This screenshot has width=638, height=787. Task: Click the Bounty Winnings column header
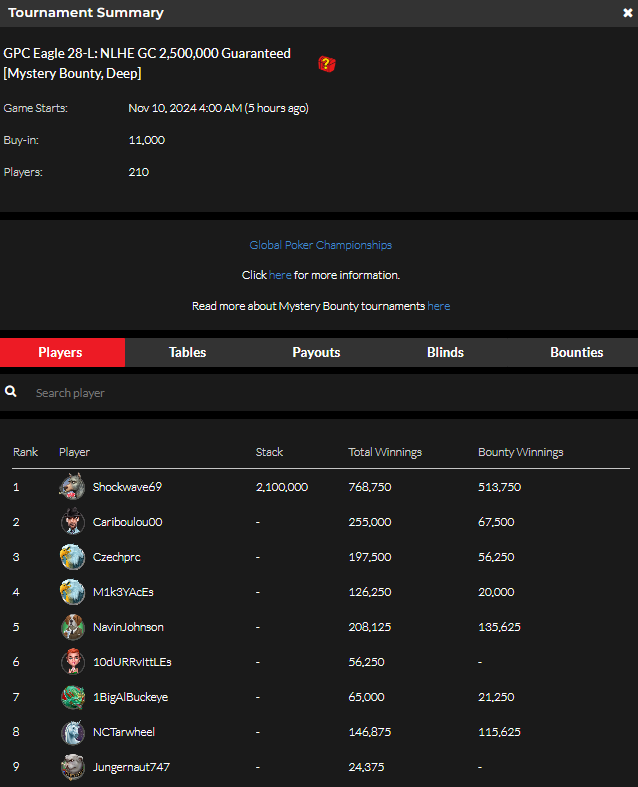(x=521, y=452)
